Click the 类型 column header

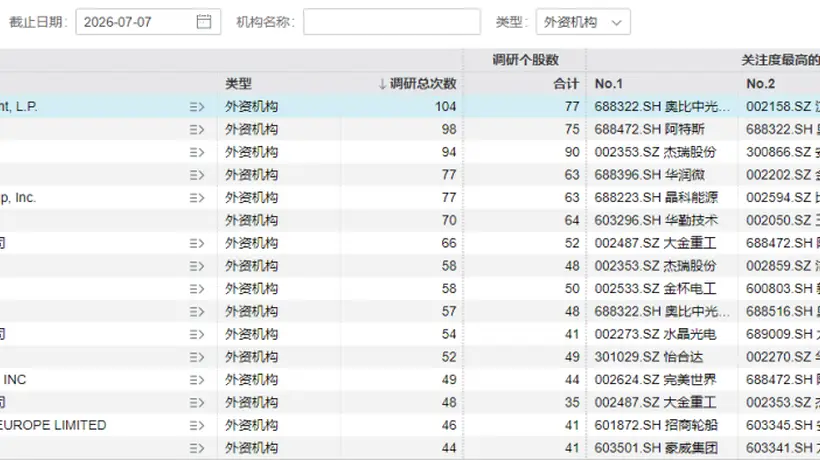point(238,84)
